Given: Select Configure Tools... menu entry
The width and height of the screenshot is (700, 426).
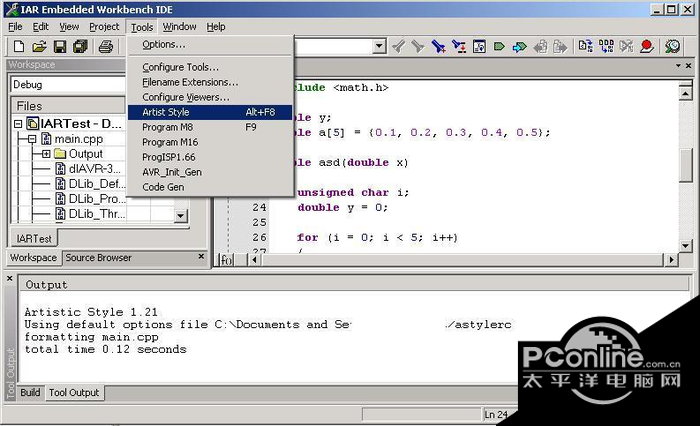Looking at the screenshot, I should pos(210,67).
